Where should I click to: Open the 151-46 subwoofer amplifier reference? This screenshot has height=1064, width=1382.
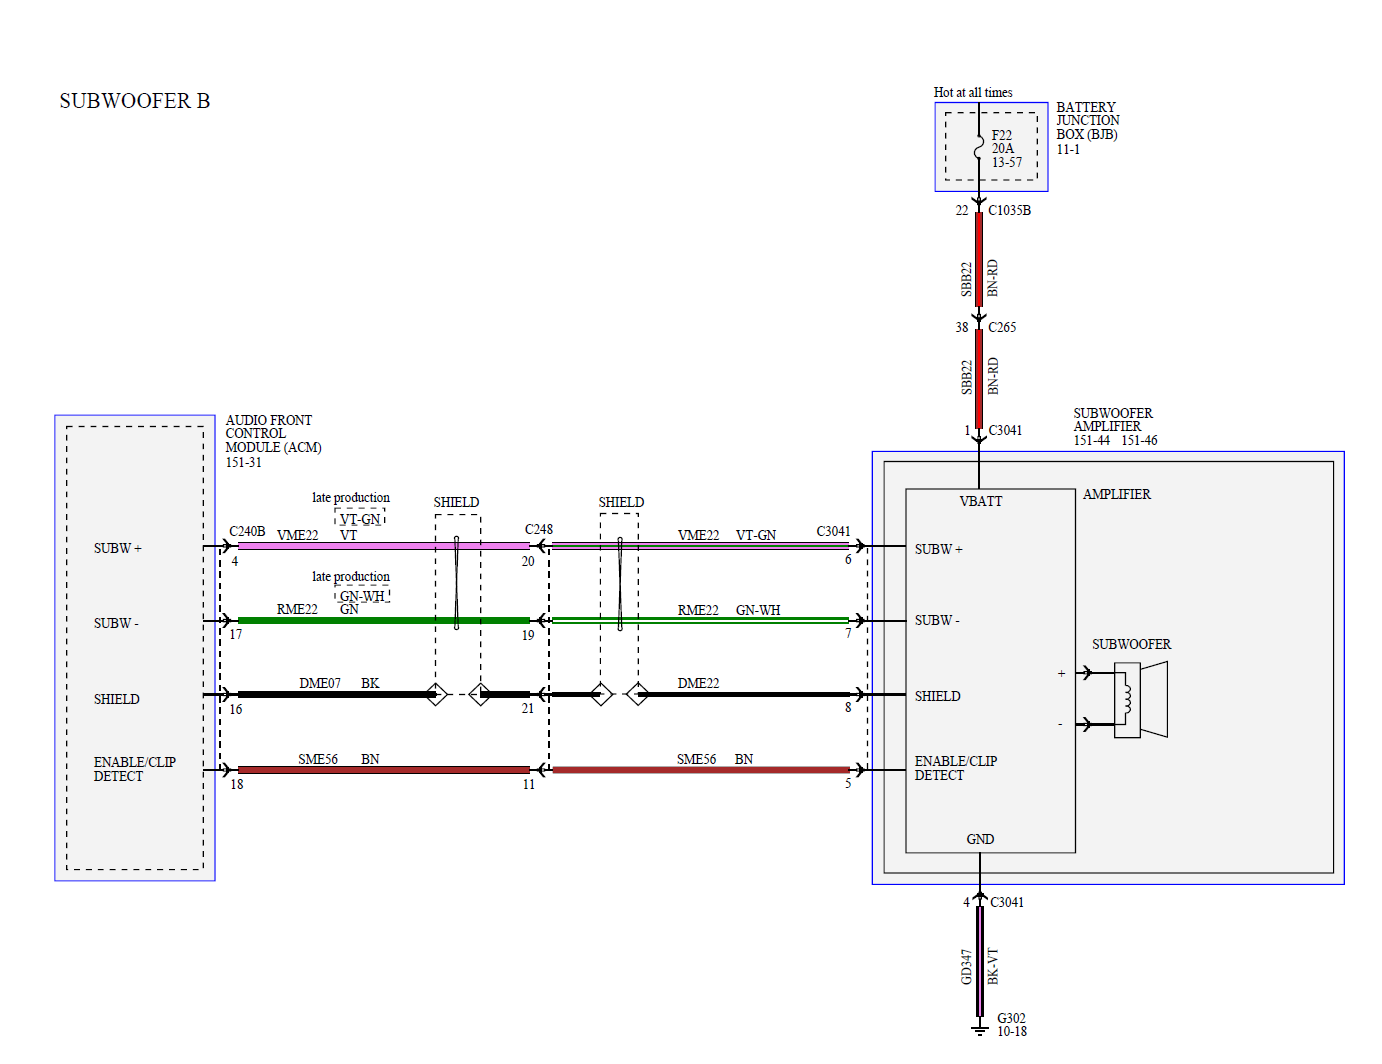click(x=1139, y=440)
